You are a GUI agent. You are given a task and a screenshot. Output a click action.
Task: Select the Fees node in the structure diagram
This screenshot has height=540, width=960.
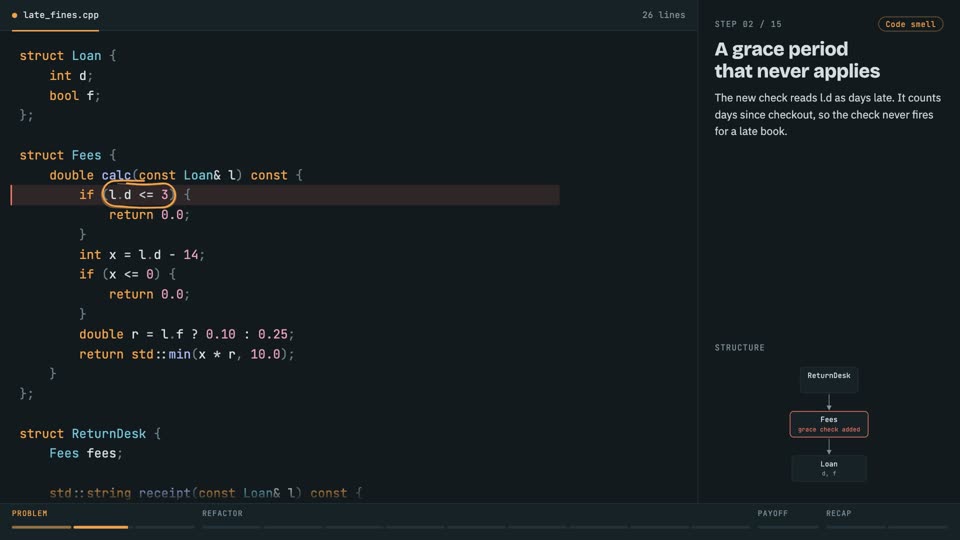tap(828, 424)
